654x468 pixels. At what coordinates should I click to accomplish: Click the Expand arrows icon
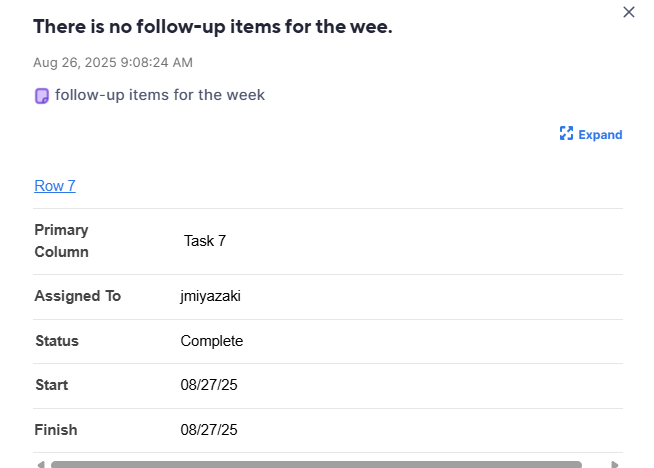566,133
